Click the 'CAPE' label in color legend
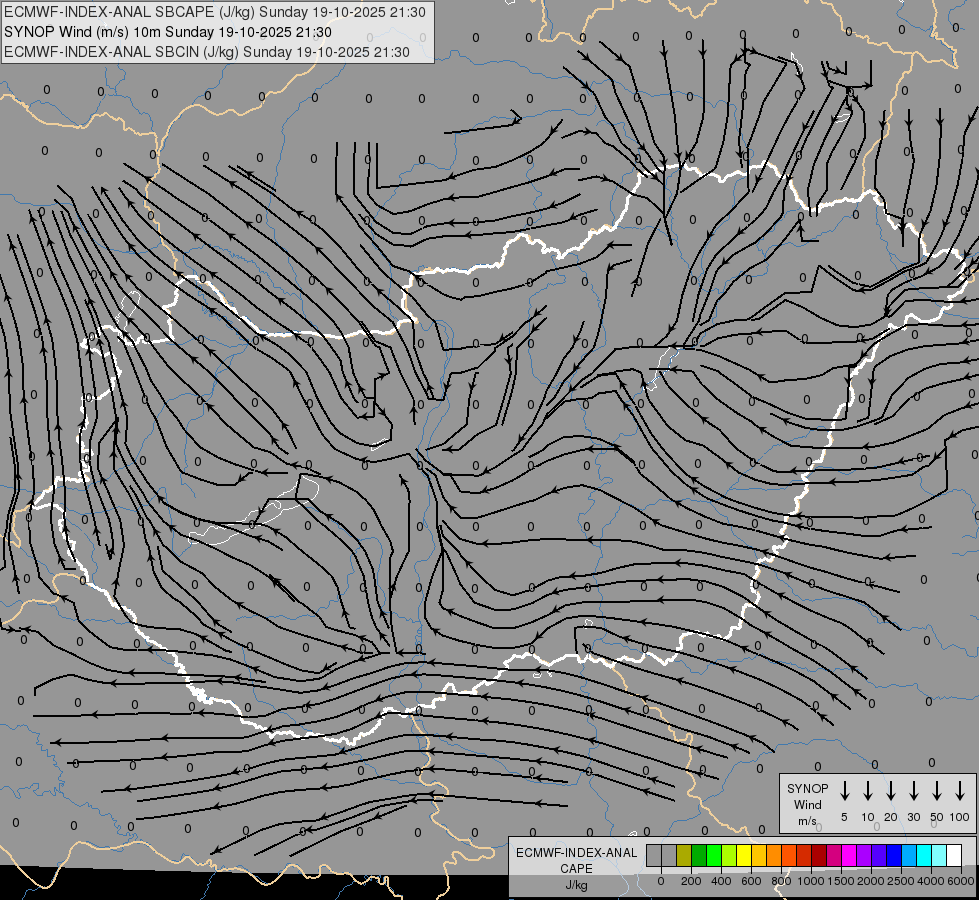Screen dimensions: 979x900 (576, 869)
